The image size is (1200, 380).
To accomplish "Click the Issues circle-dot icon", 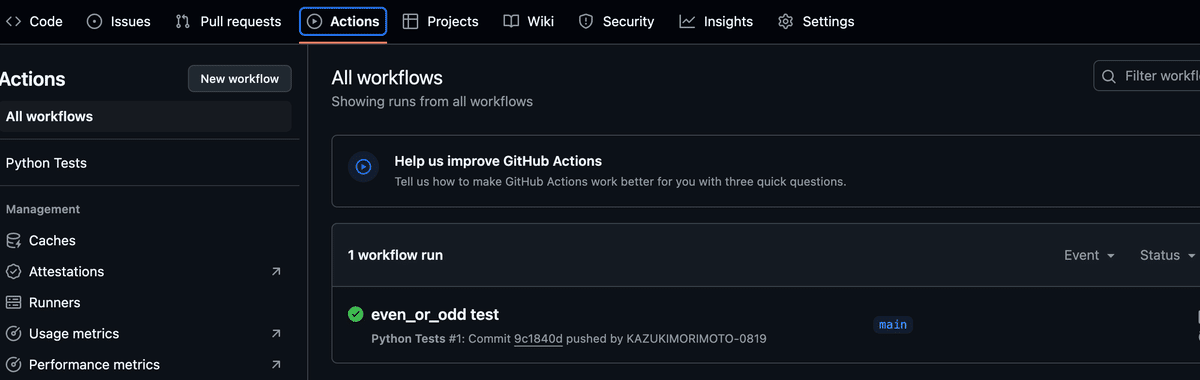I will pyautogui.click(x=95, y=21).
